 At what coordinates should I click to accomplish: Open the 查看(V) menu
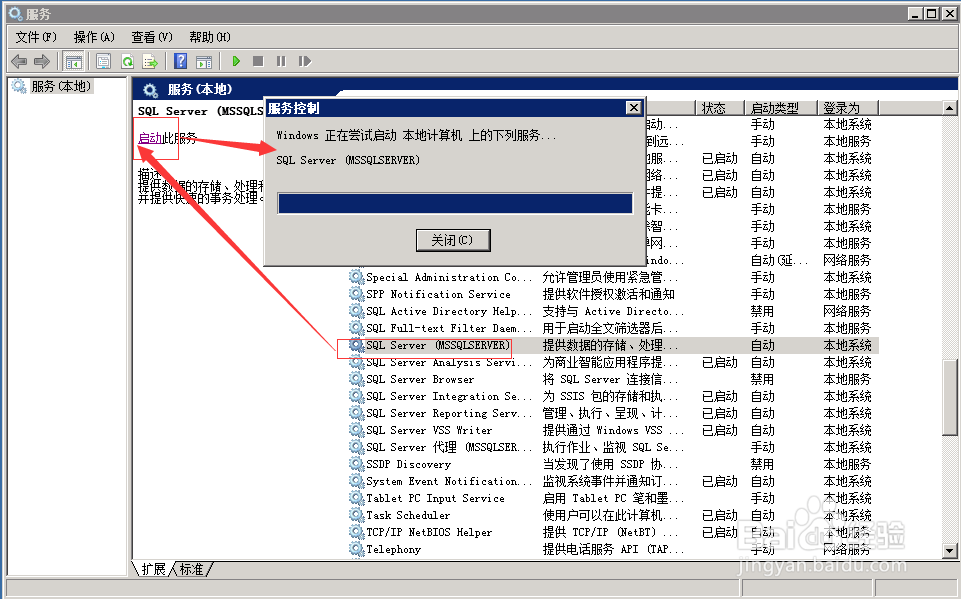point(152,37)
